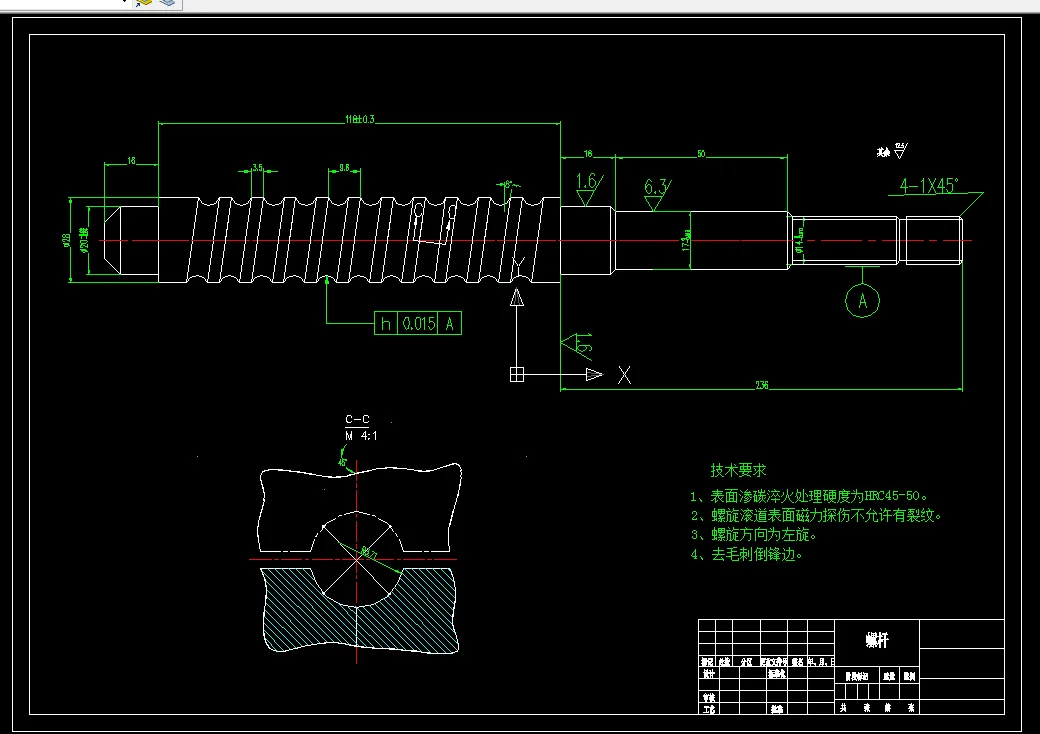This screenshot has width=1040, height=734.
Task: Select the rotated 1.6 roughness symbol below the shaft
Action: click(x=578, y=345)
